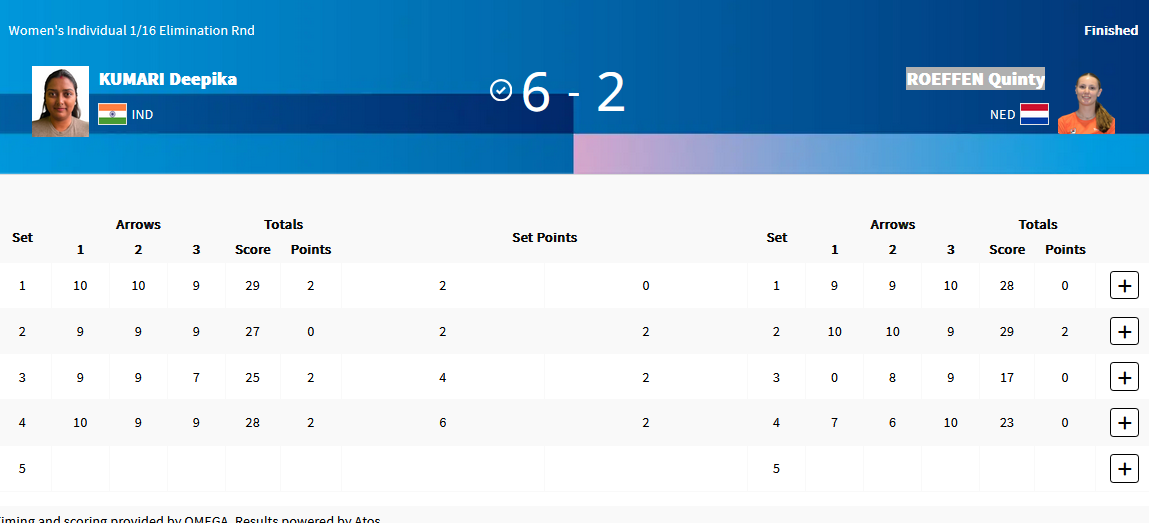Select Roeffen's set 3 score of 17

[1007, 377]
